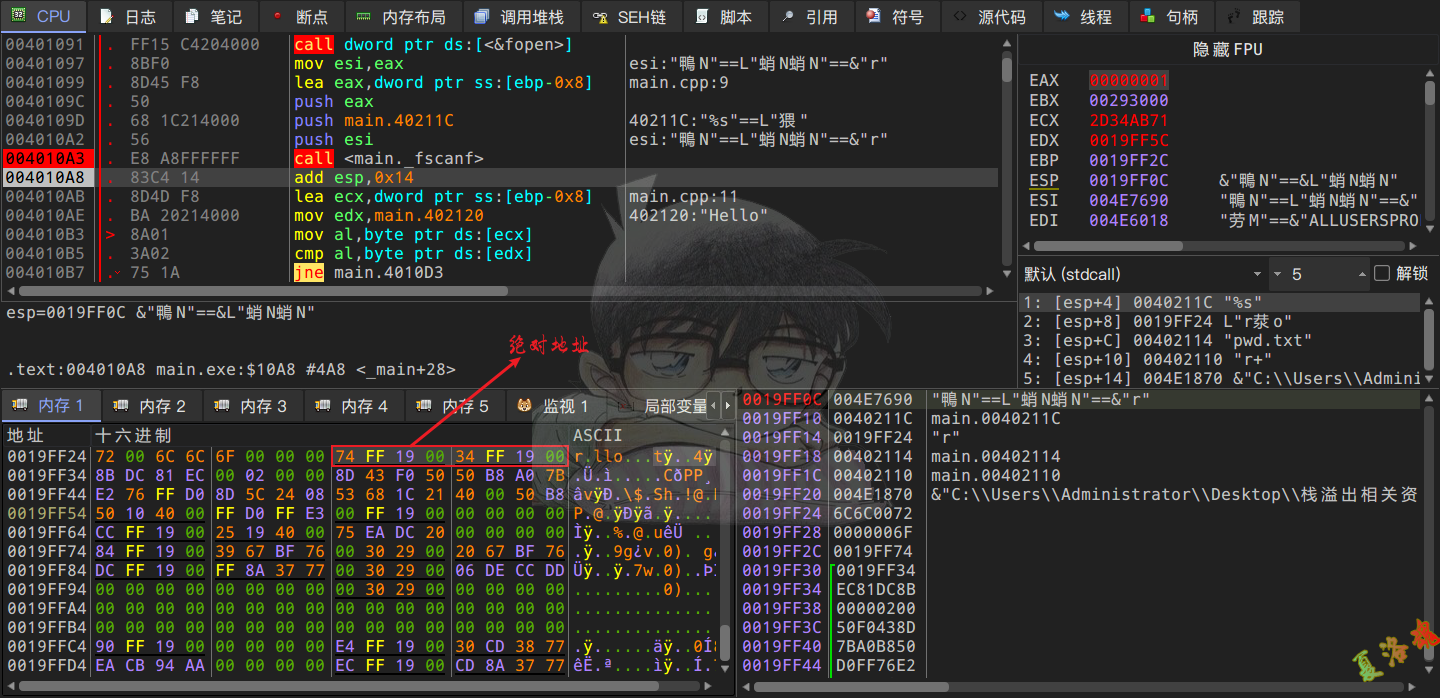Open 内存布局 memory map tab icon

tap(363, 17)
